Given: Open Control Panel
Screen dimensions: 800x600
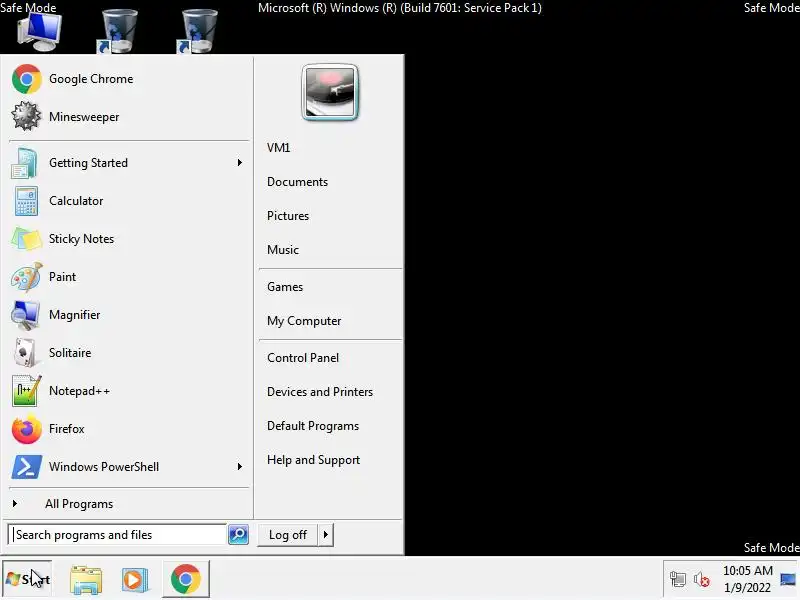Looking at the screenshot, I should click(x=303, y=358).
